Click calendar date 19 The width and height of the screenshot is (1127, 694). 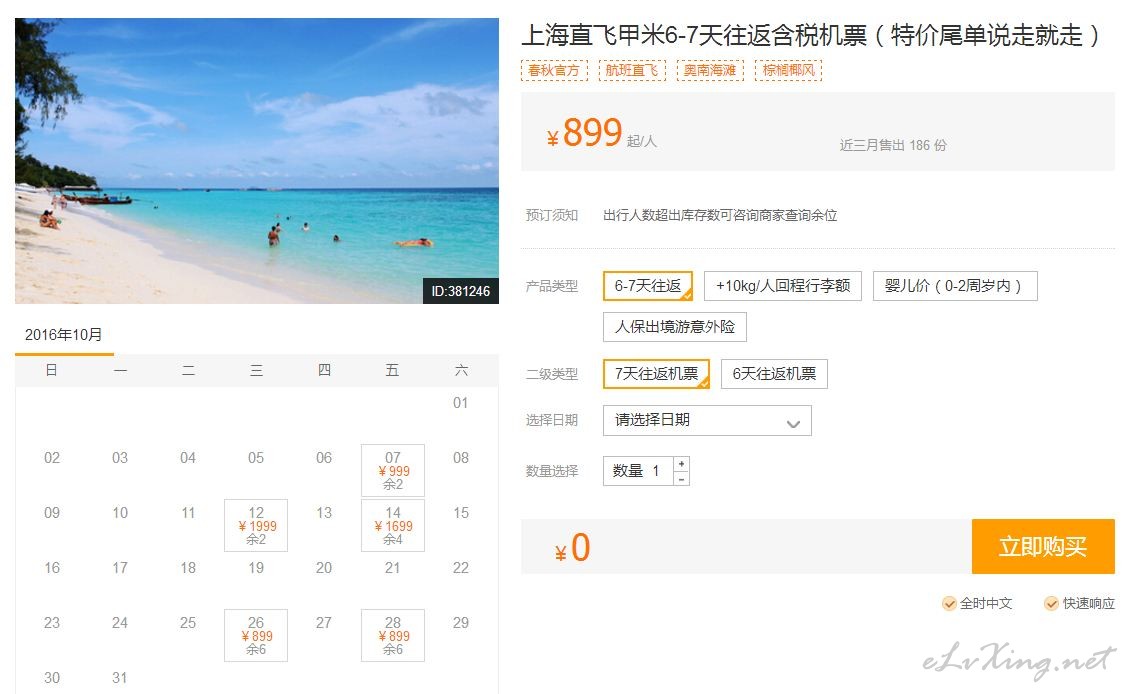256,568
